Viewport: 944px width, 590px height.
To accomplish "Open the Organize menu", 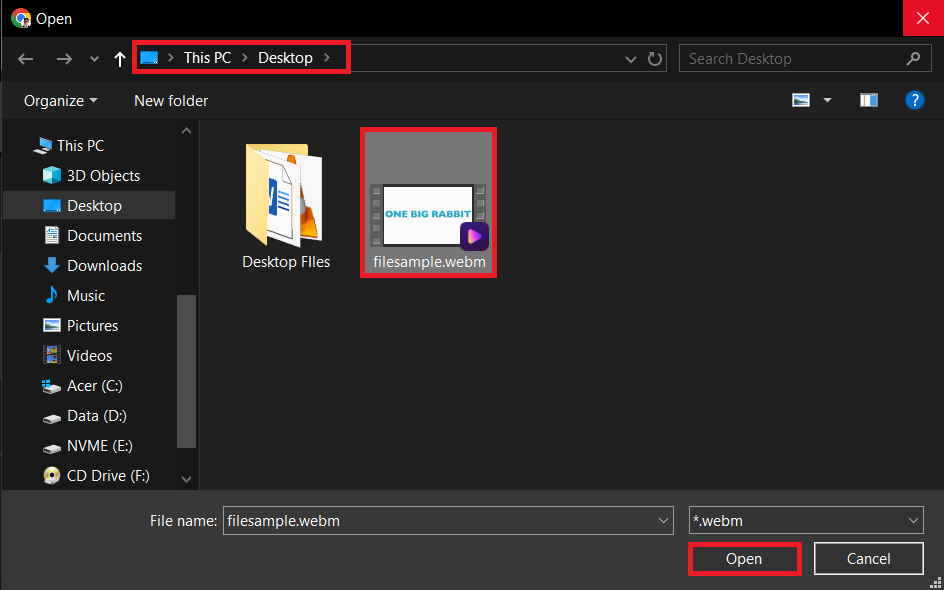I will [60, 101].
